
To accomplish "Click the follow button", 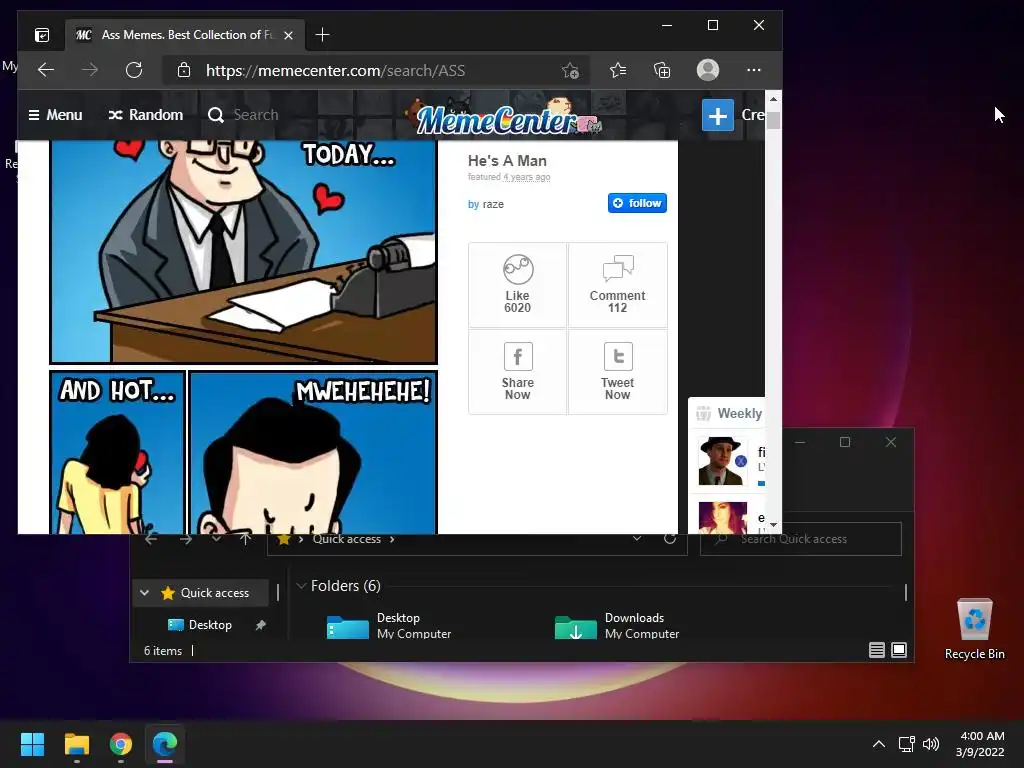I will 637,203.
